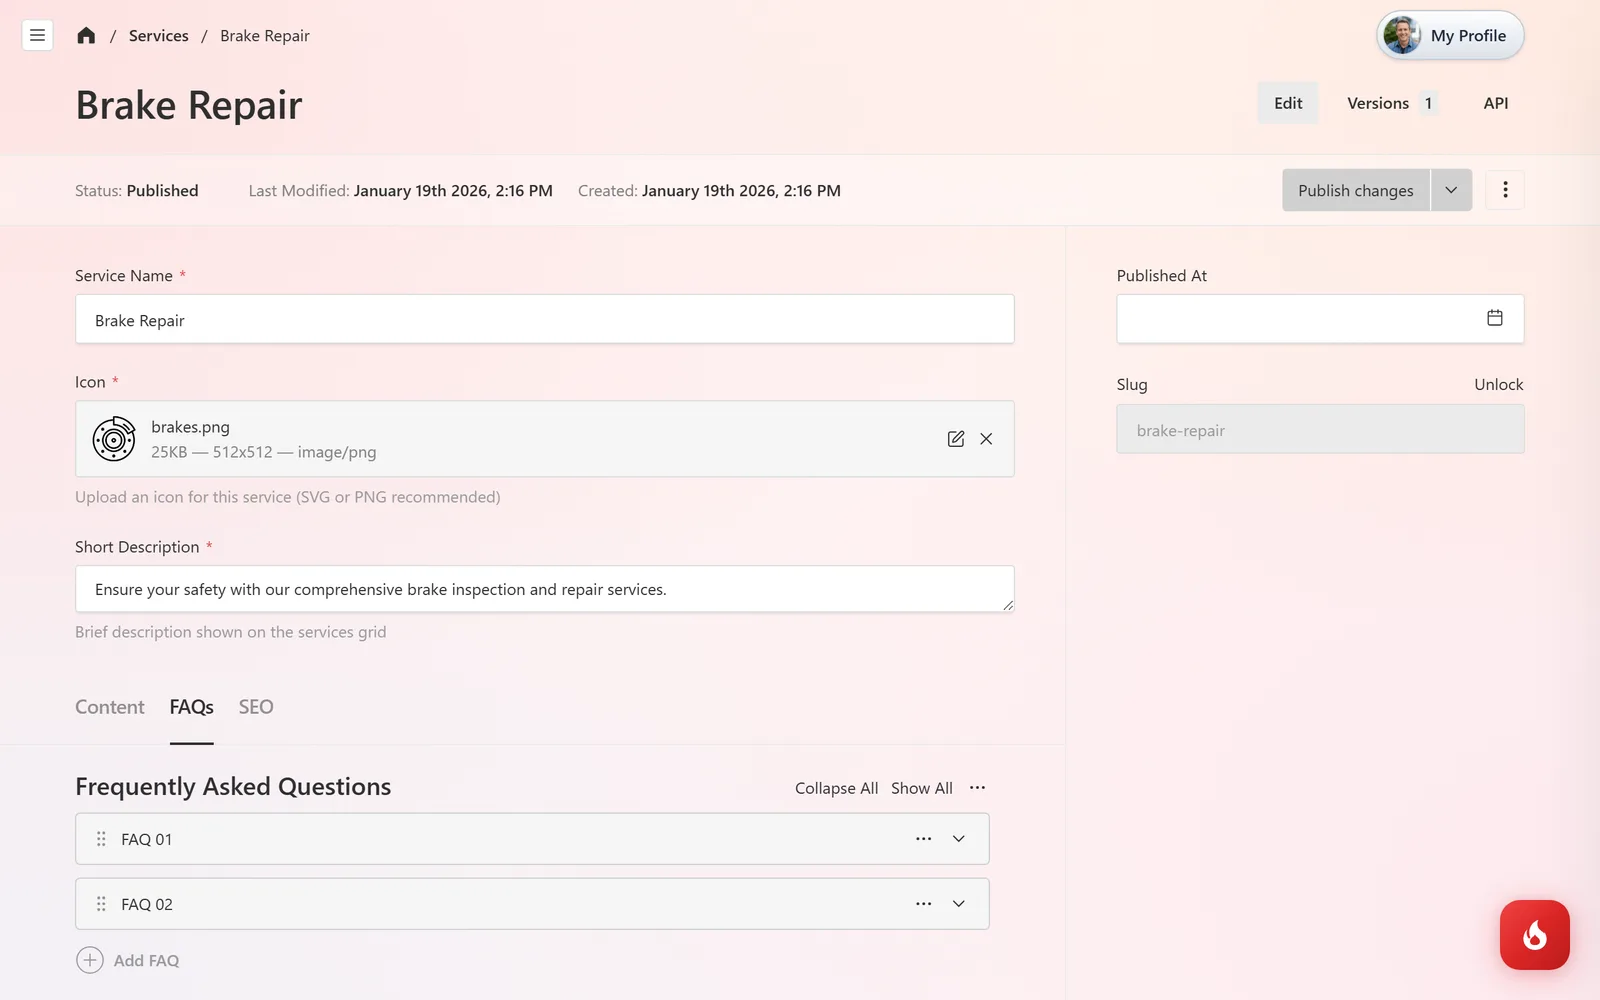Unlock the Slug field

1498,384
